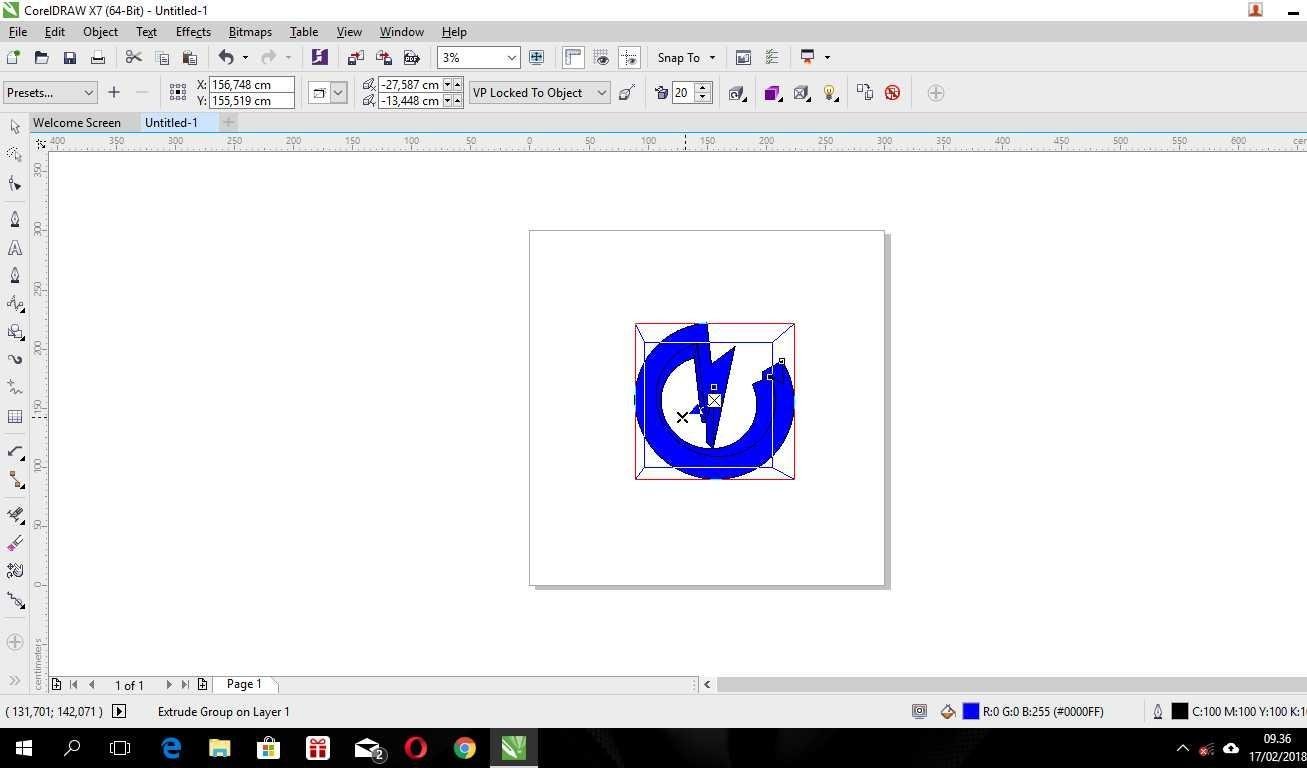1307x768 pixels.
Task: Toggle the Show Rulers button
Action: click(573, 58)
